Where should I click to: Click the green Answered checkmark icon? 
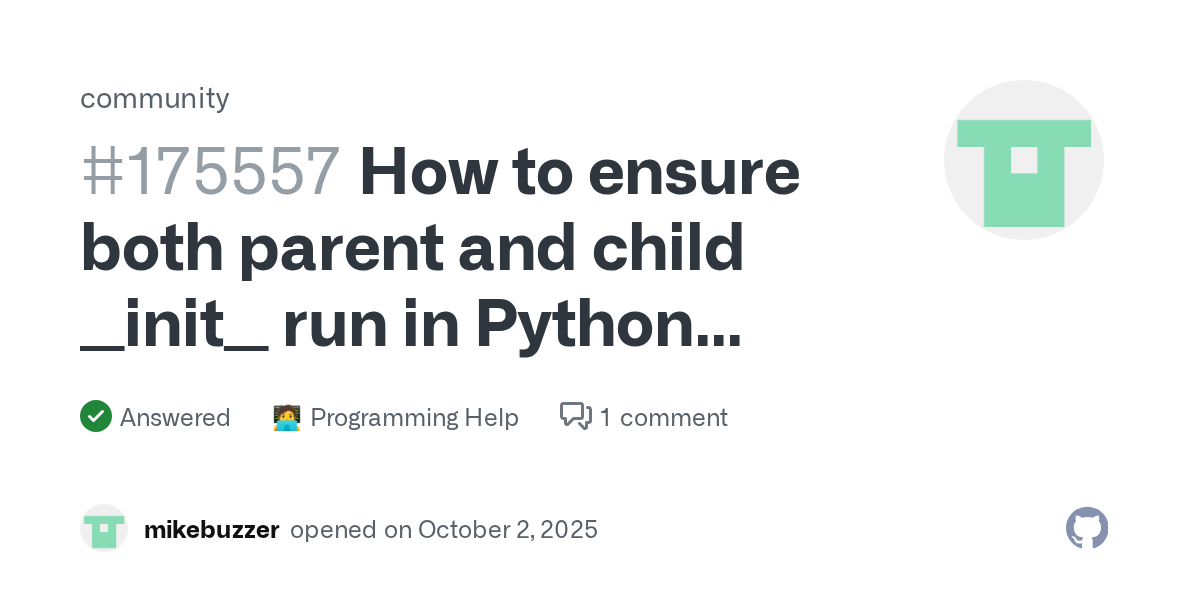96,416
